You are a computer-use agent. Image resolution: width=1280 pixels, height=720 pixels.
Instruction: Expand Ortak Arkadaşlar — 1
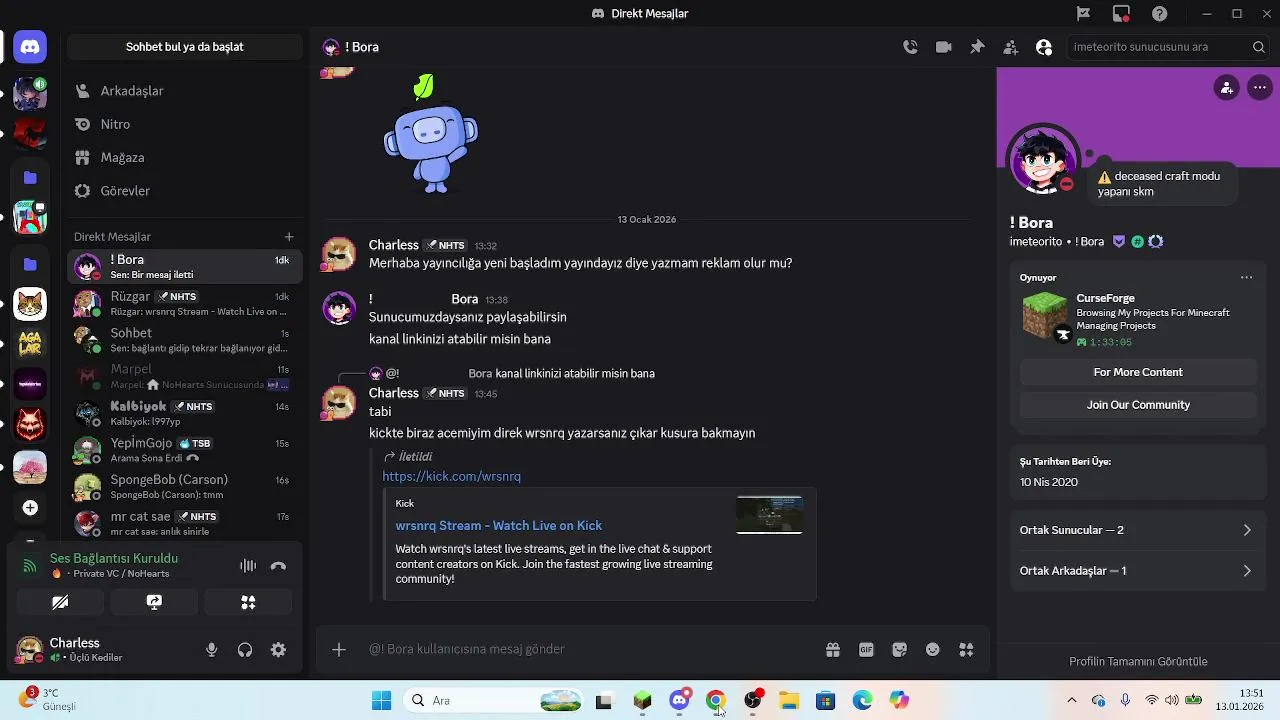click(x=1138, y=571)
